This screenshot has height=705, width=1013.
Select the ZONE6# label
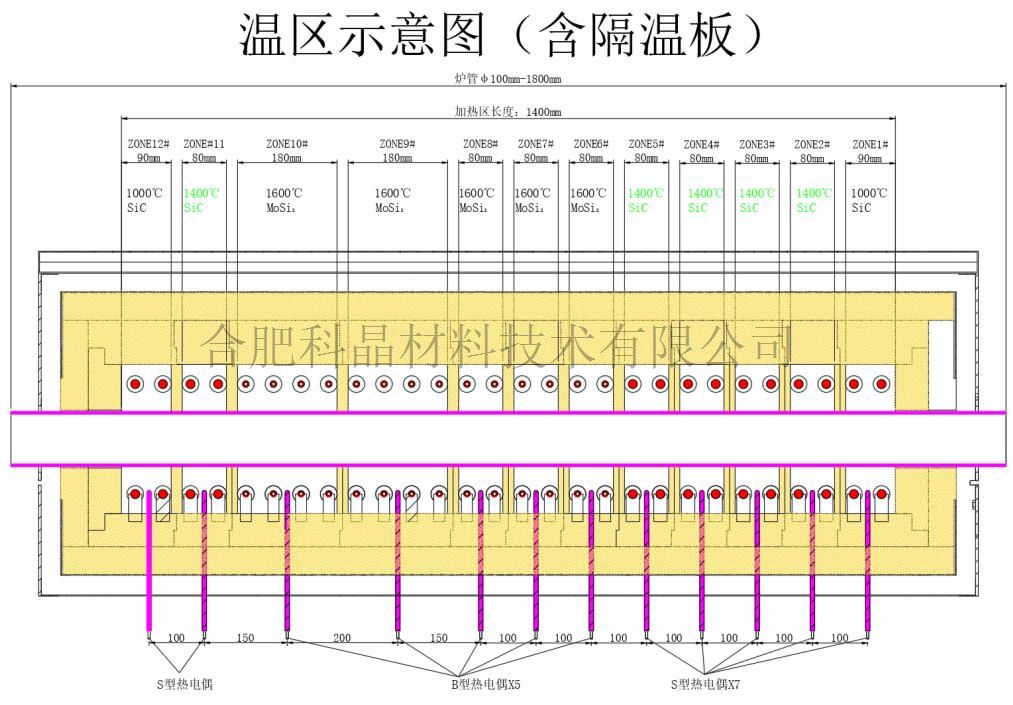point(591,144)
